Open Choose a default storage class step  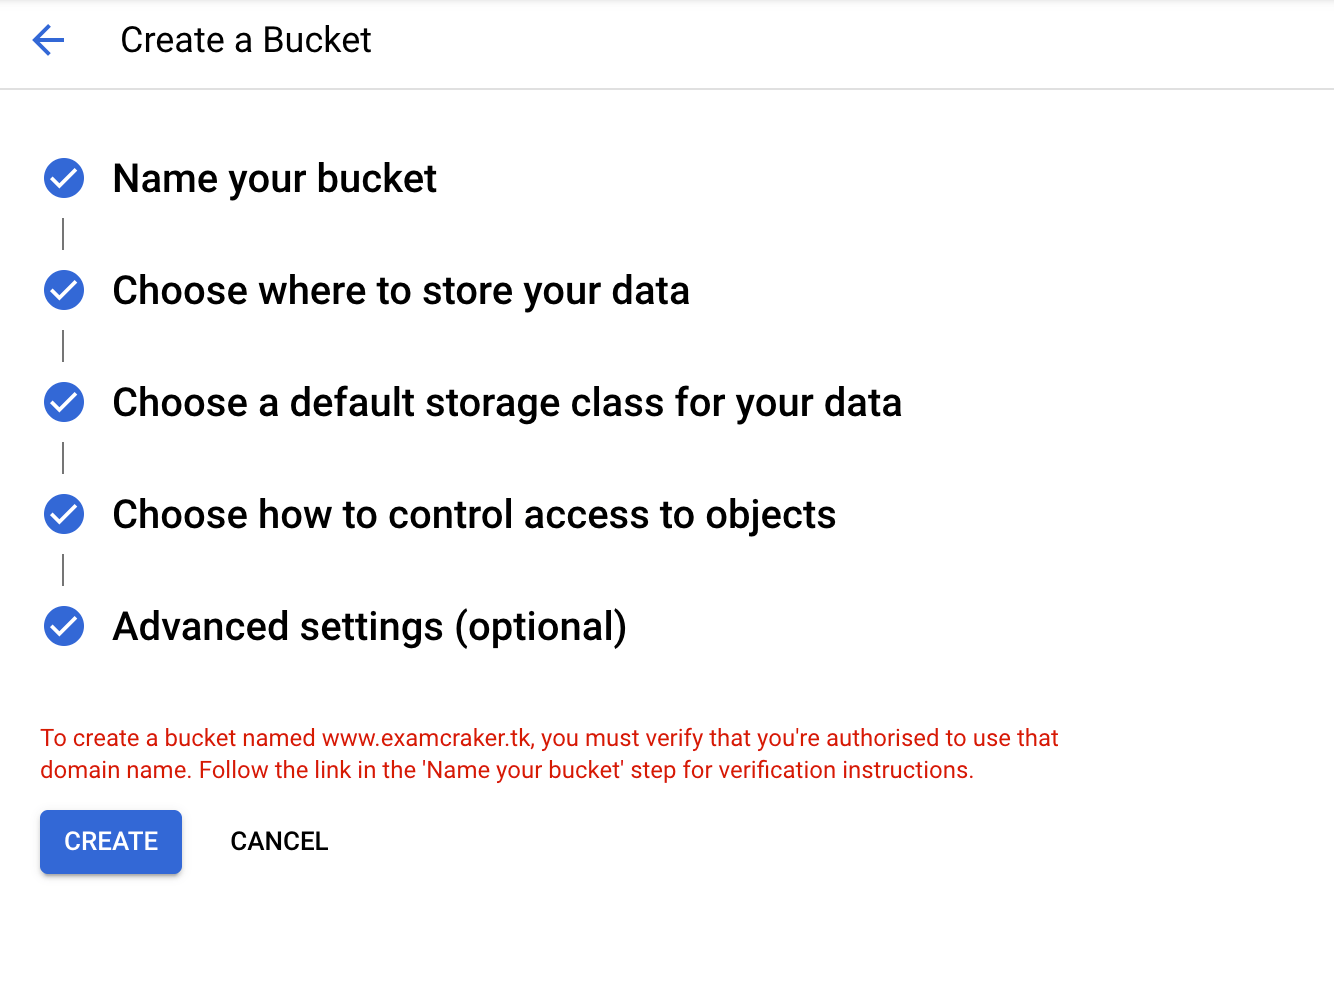point(506,403)
